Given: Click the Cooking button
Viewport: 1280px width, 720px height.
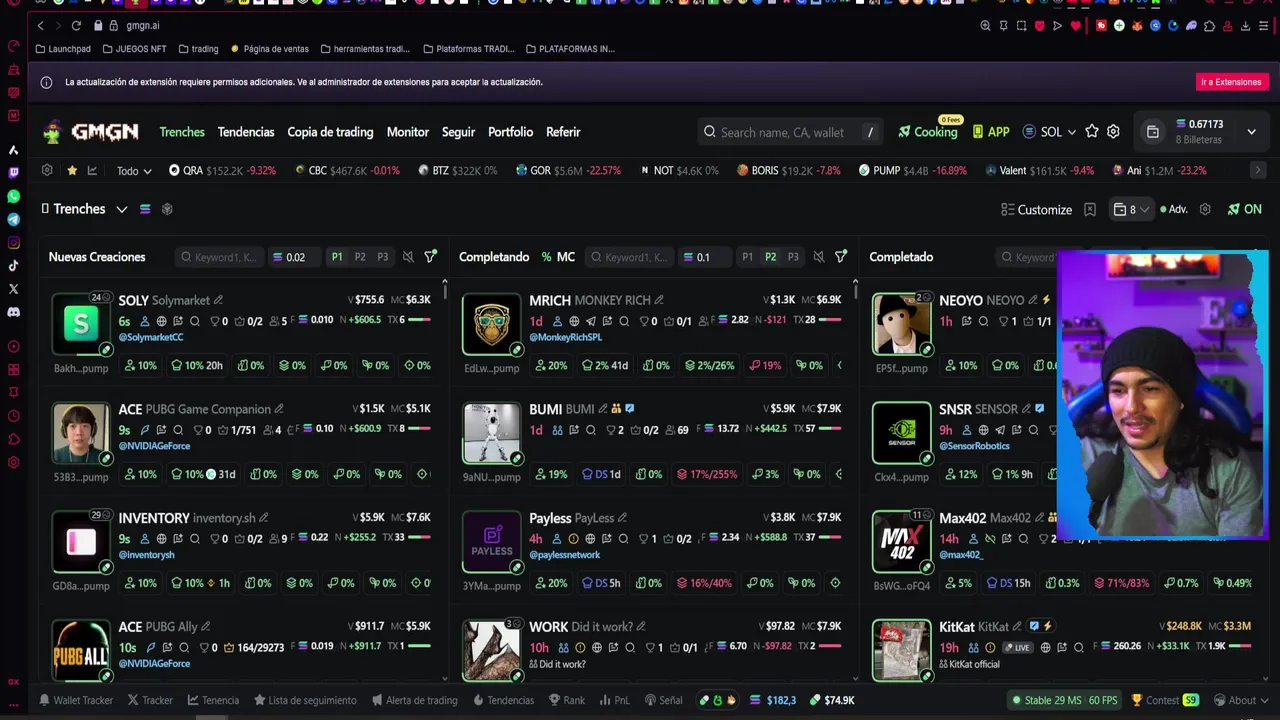Looking at the screenshot, I should point(928,132).
